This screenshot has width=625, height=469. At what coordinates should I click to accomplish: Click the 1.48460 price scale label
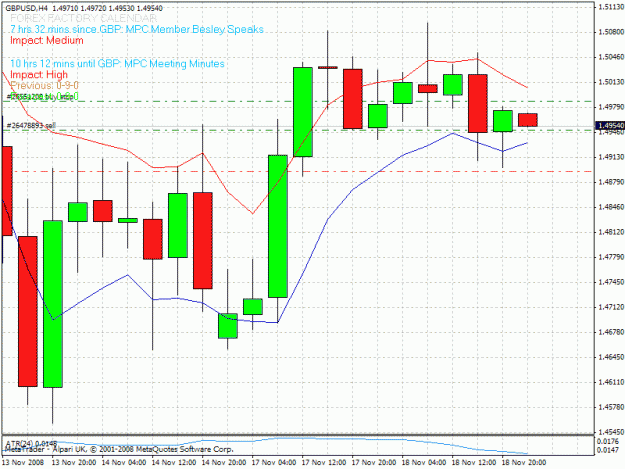click(x=611, y=207)
